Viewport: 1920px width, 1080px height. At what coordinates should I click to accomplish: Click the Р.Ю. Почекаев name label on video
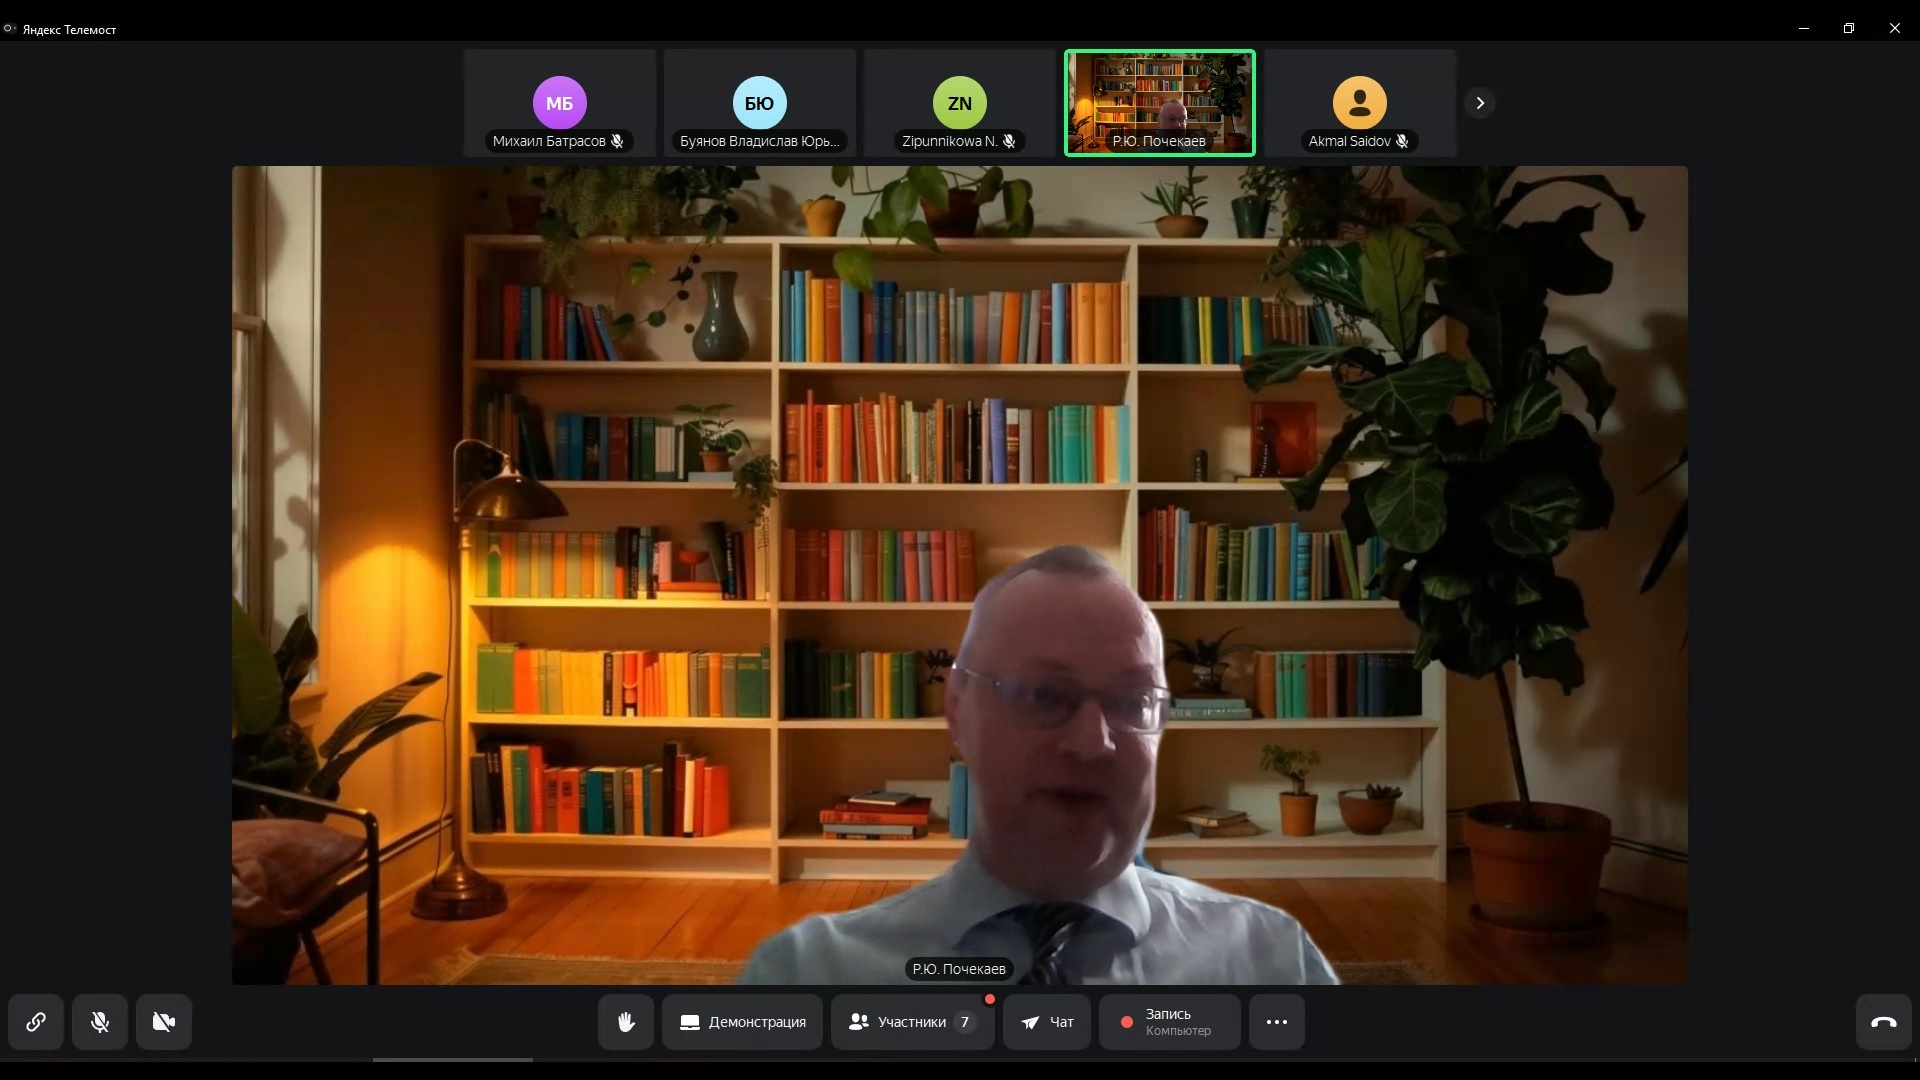tap(959, 969)
